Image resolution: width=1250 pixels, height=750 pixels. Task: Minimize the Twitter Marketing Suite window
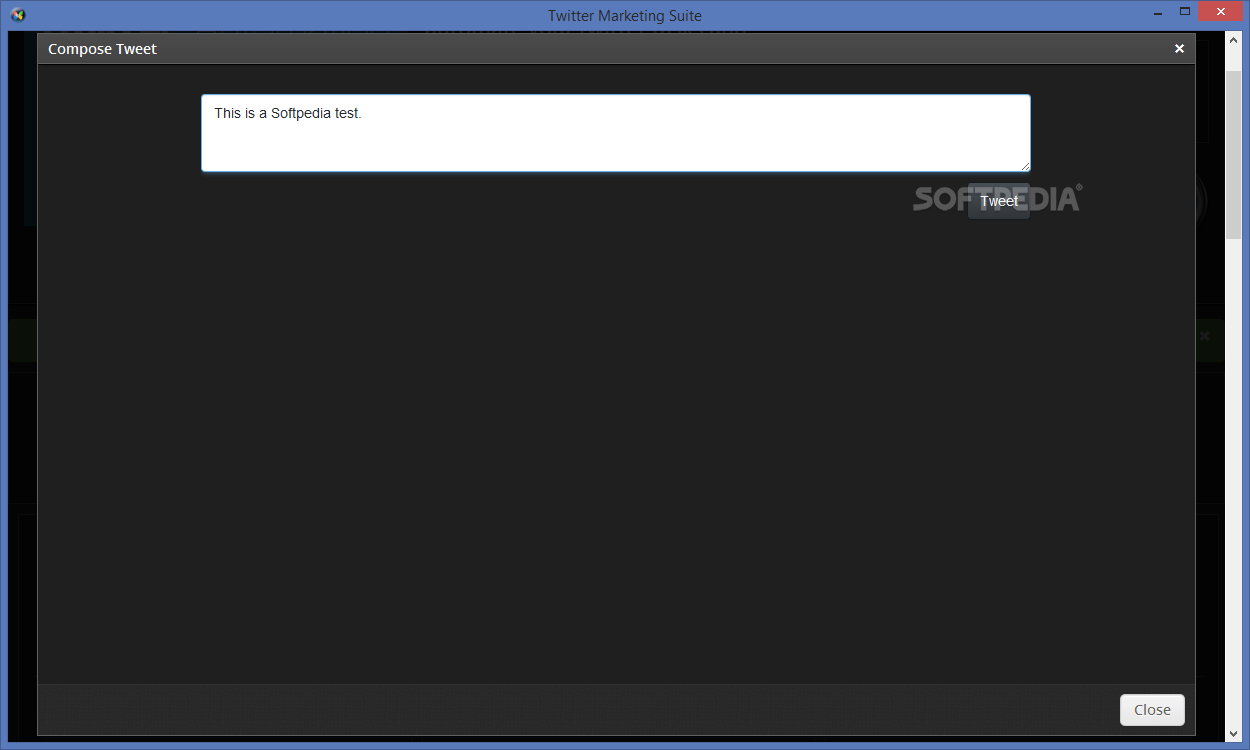tap(1156, 12)
